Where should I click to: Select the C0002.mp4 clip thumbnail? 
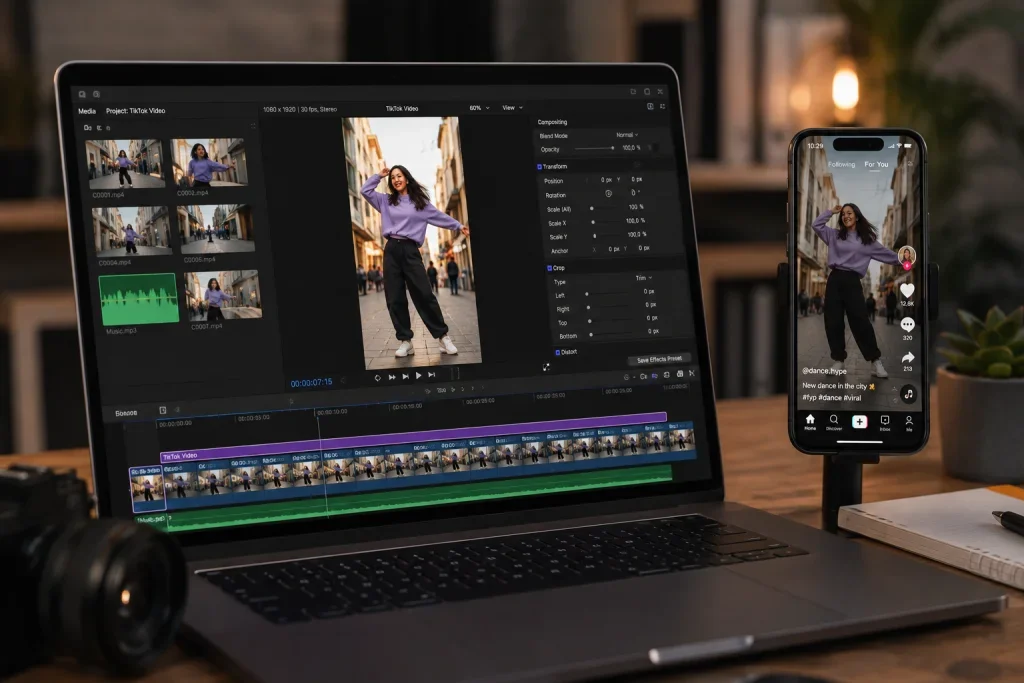click(209, 163)
